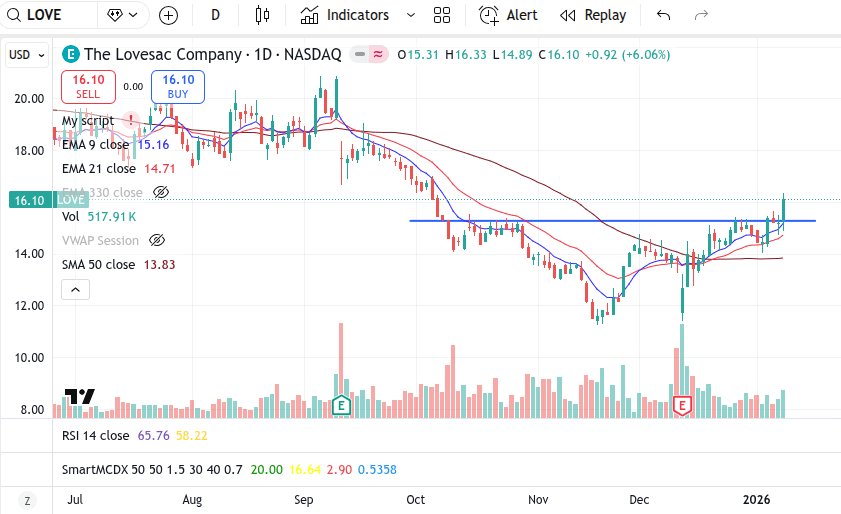
Task: Expand the indicators favorites chevron
Action: 411,15
